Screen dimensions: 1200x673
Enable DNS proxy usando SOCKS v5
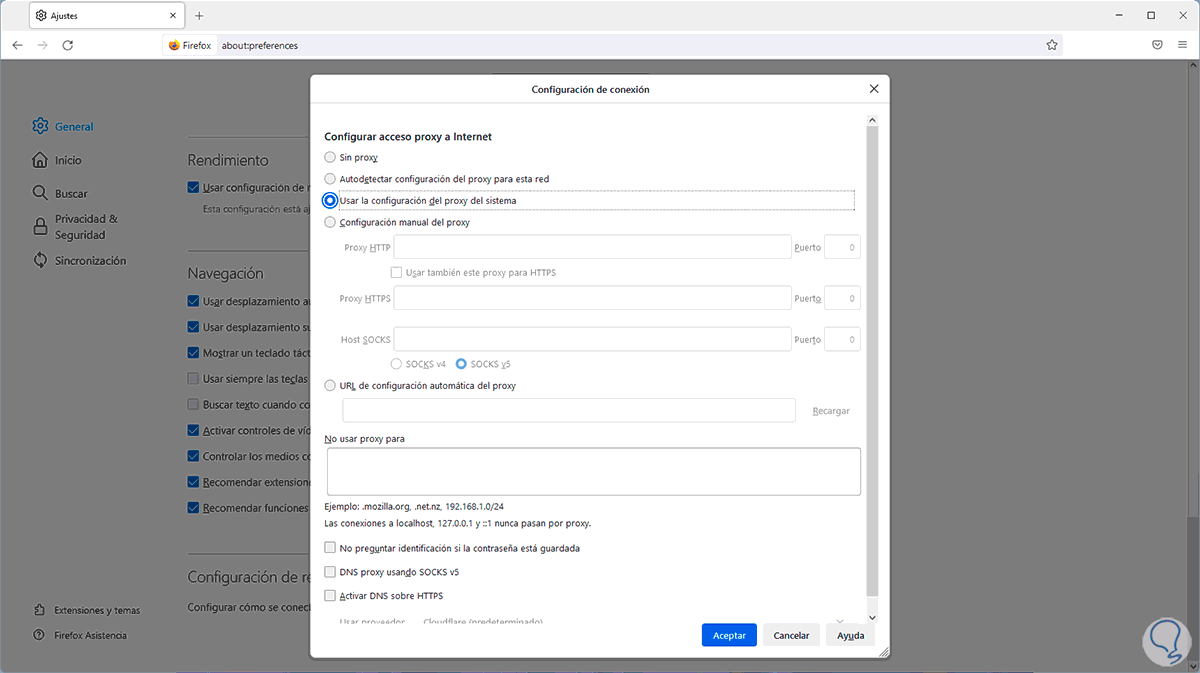coord(331,572)
